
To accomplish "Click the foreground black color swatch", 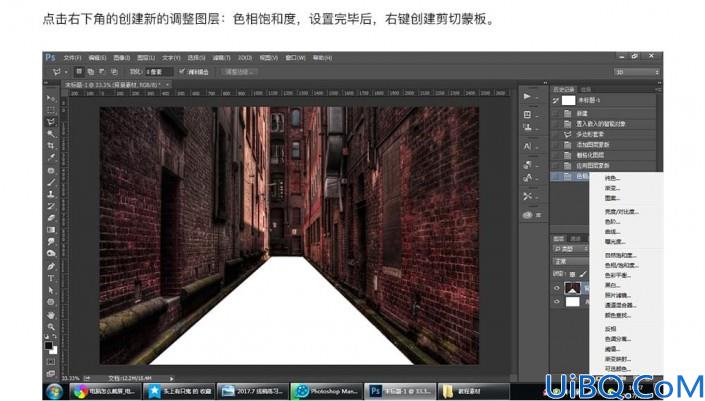I will coord(49,346).
